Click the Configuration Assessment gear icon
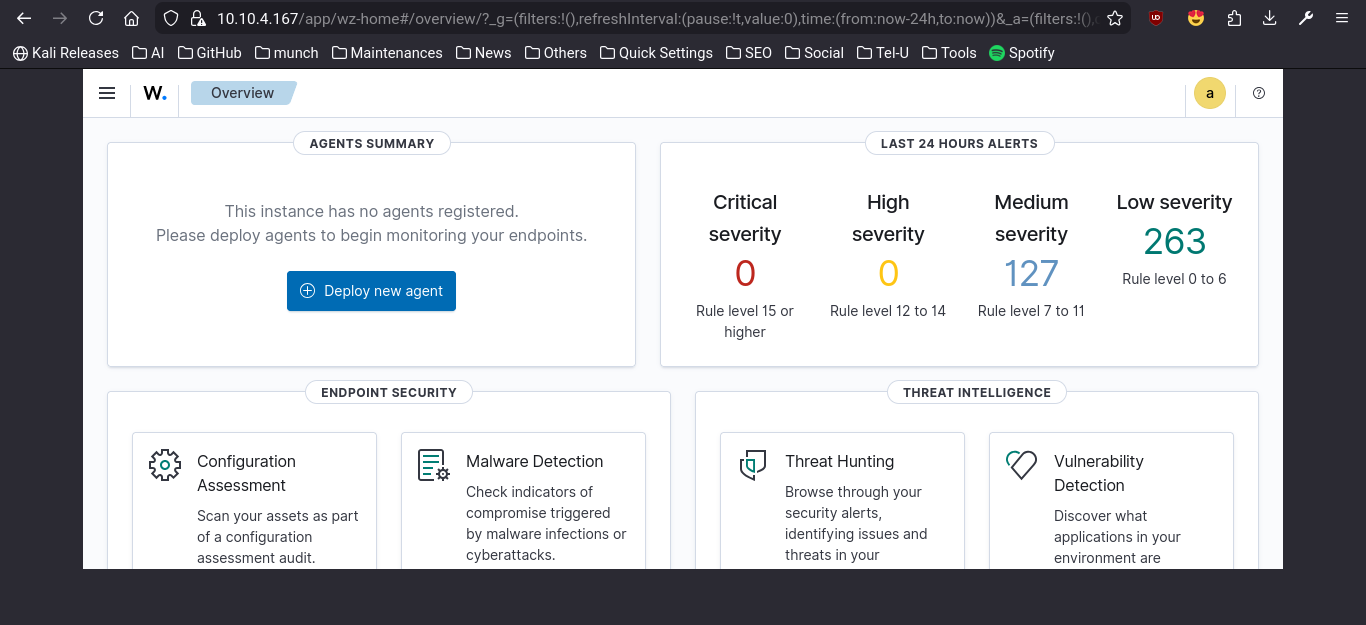The image size is (1366, 625). coord(165,465)
